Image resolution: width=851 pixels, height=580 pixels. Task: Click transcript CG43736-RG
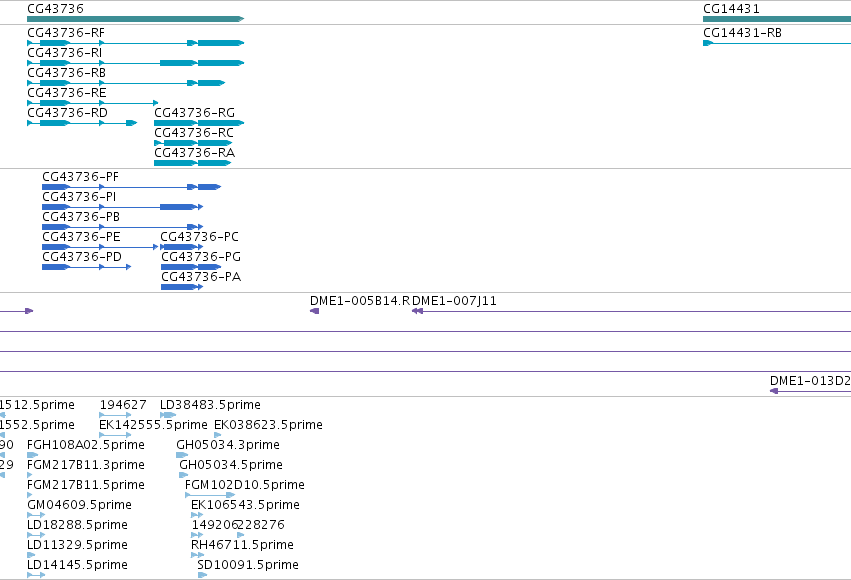point(199,123)
